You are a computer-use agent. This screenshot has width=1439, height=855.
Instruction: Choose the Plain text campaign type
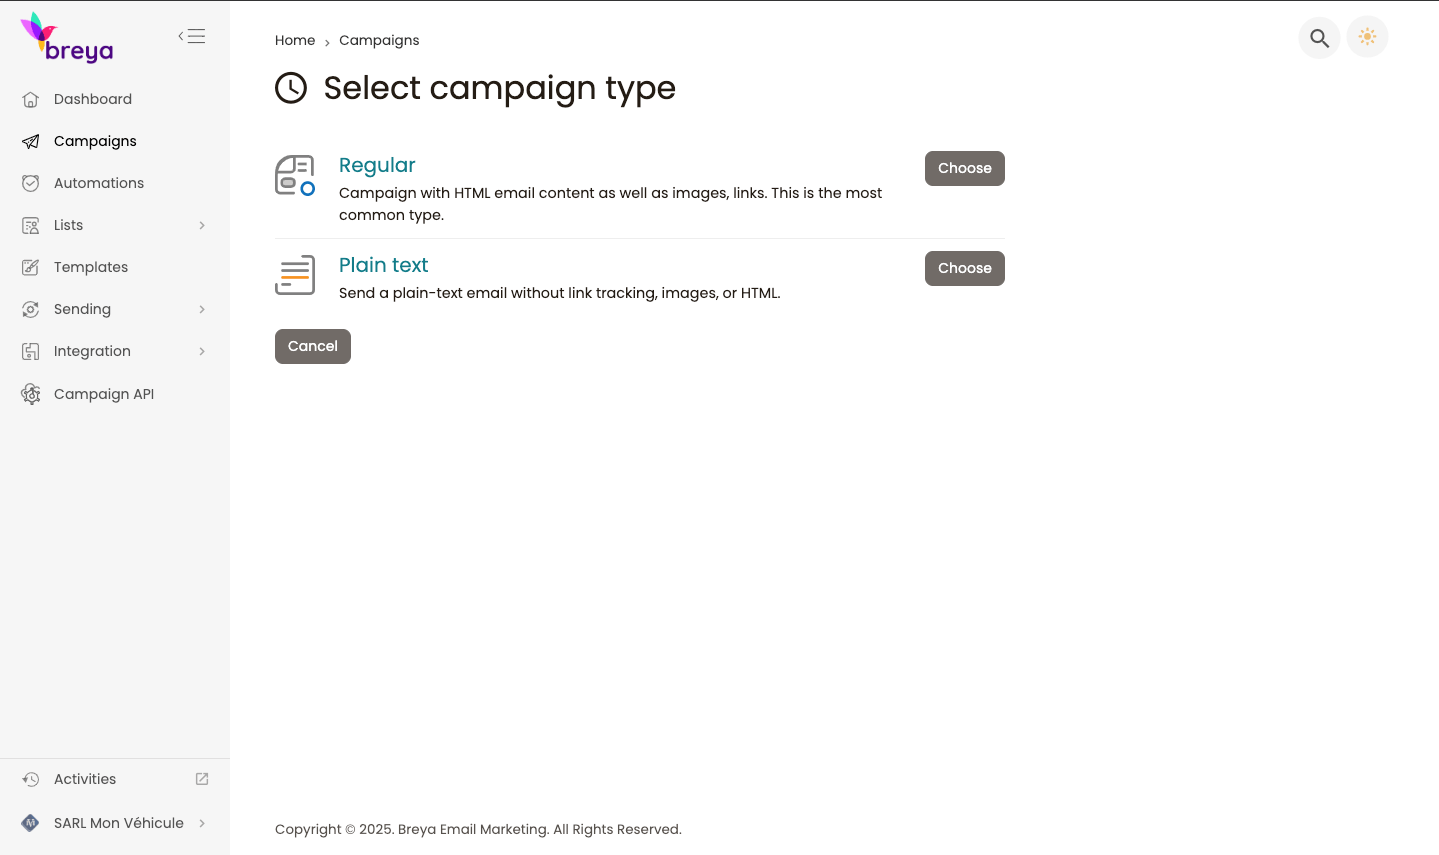click(964, 268)
